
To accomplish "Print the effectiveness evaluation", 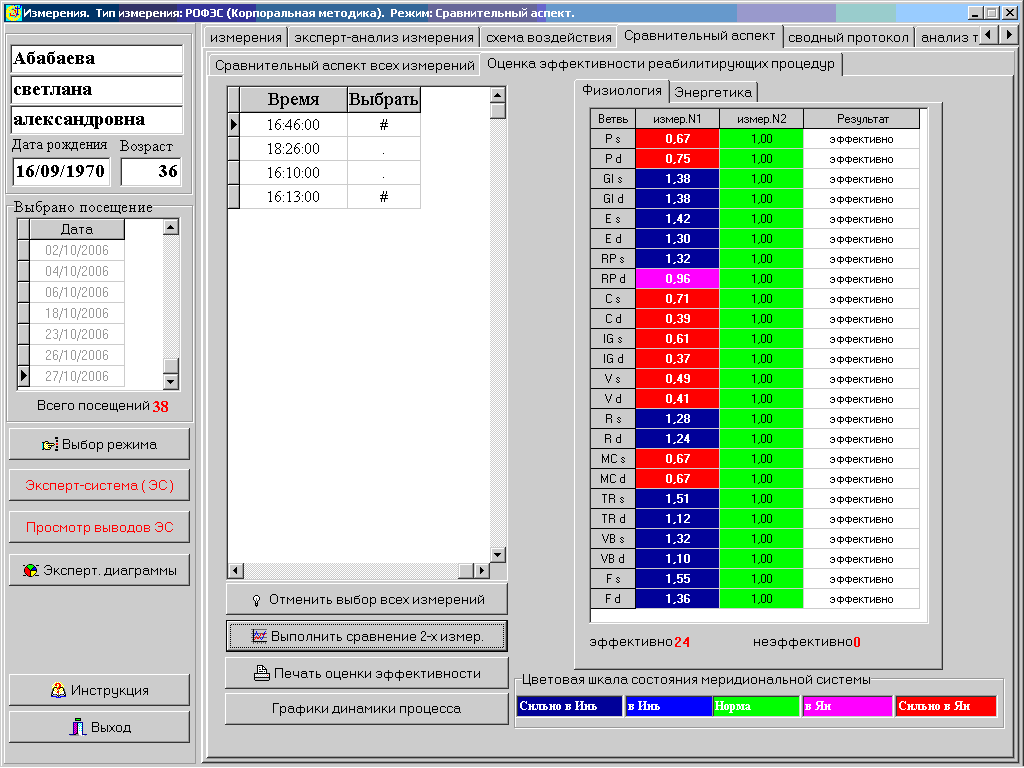I will click(x=366, y=673).
